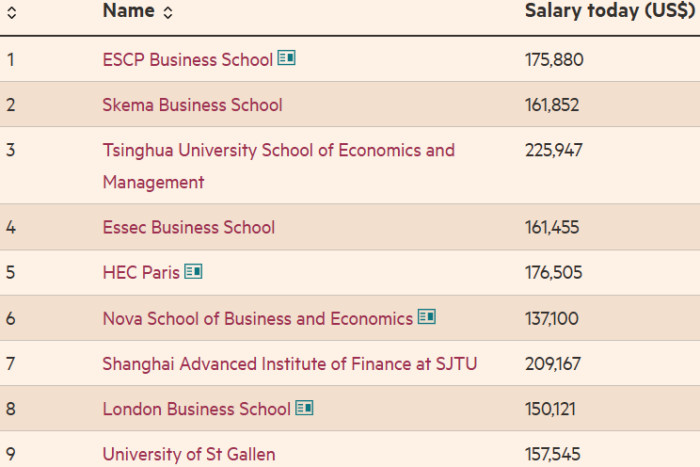Open Tsinghua University School of Economics link
Screen dimensions: 700x467
tap(279, 166)
